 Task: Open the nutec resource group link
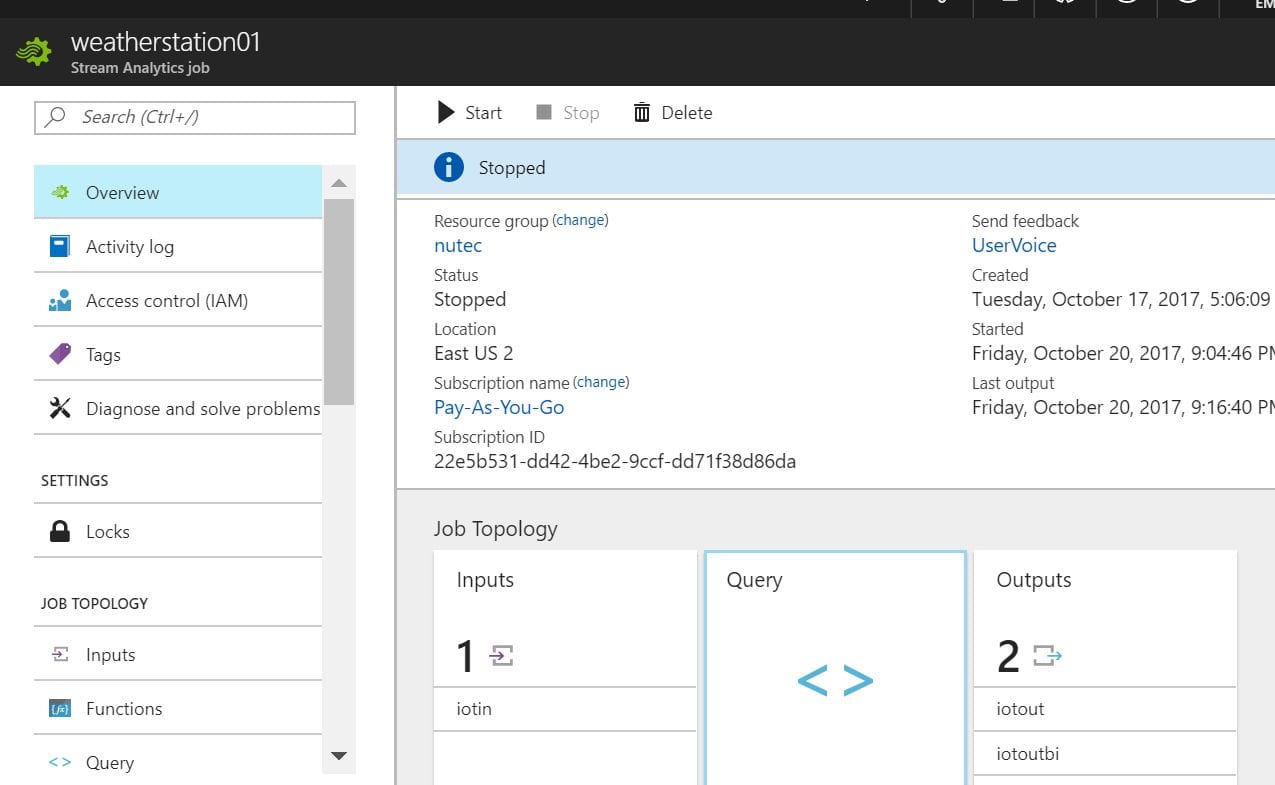458,245
